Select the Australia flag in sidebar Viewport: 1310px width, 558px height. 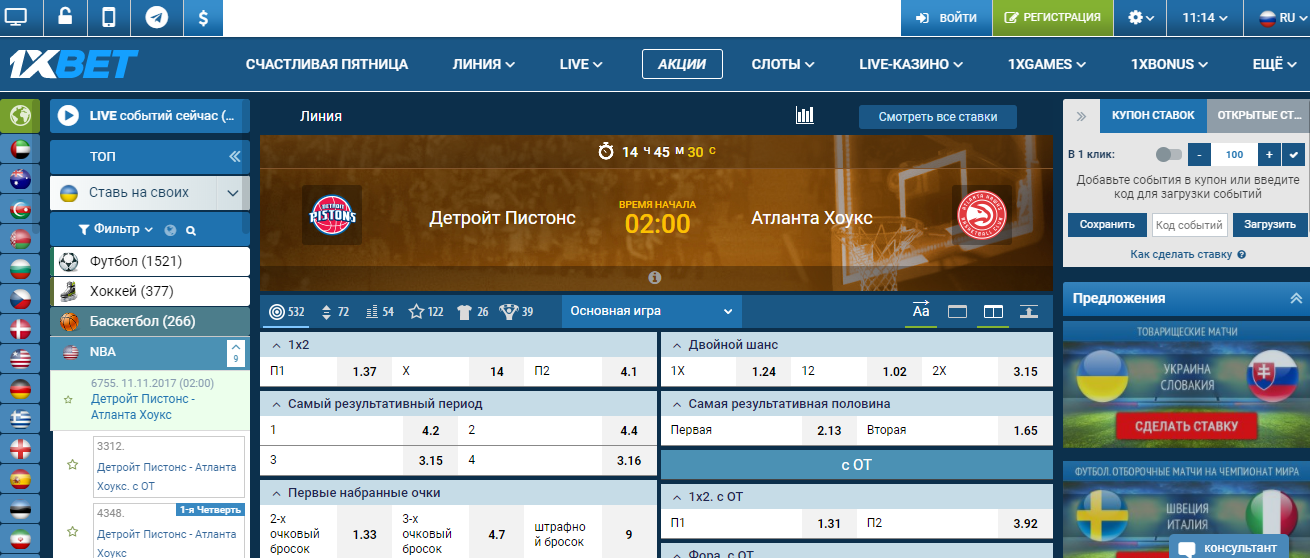(x=20, y=180)
